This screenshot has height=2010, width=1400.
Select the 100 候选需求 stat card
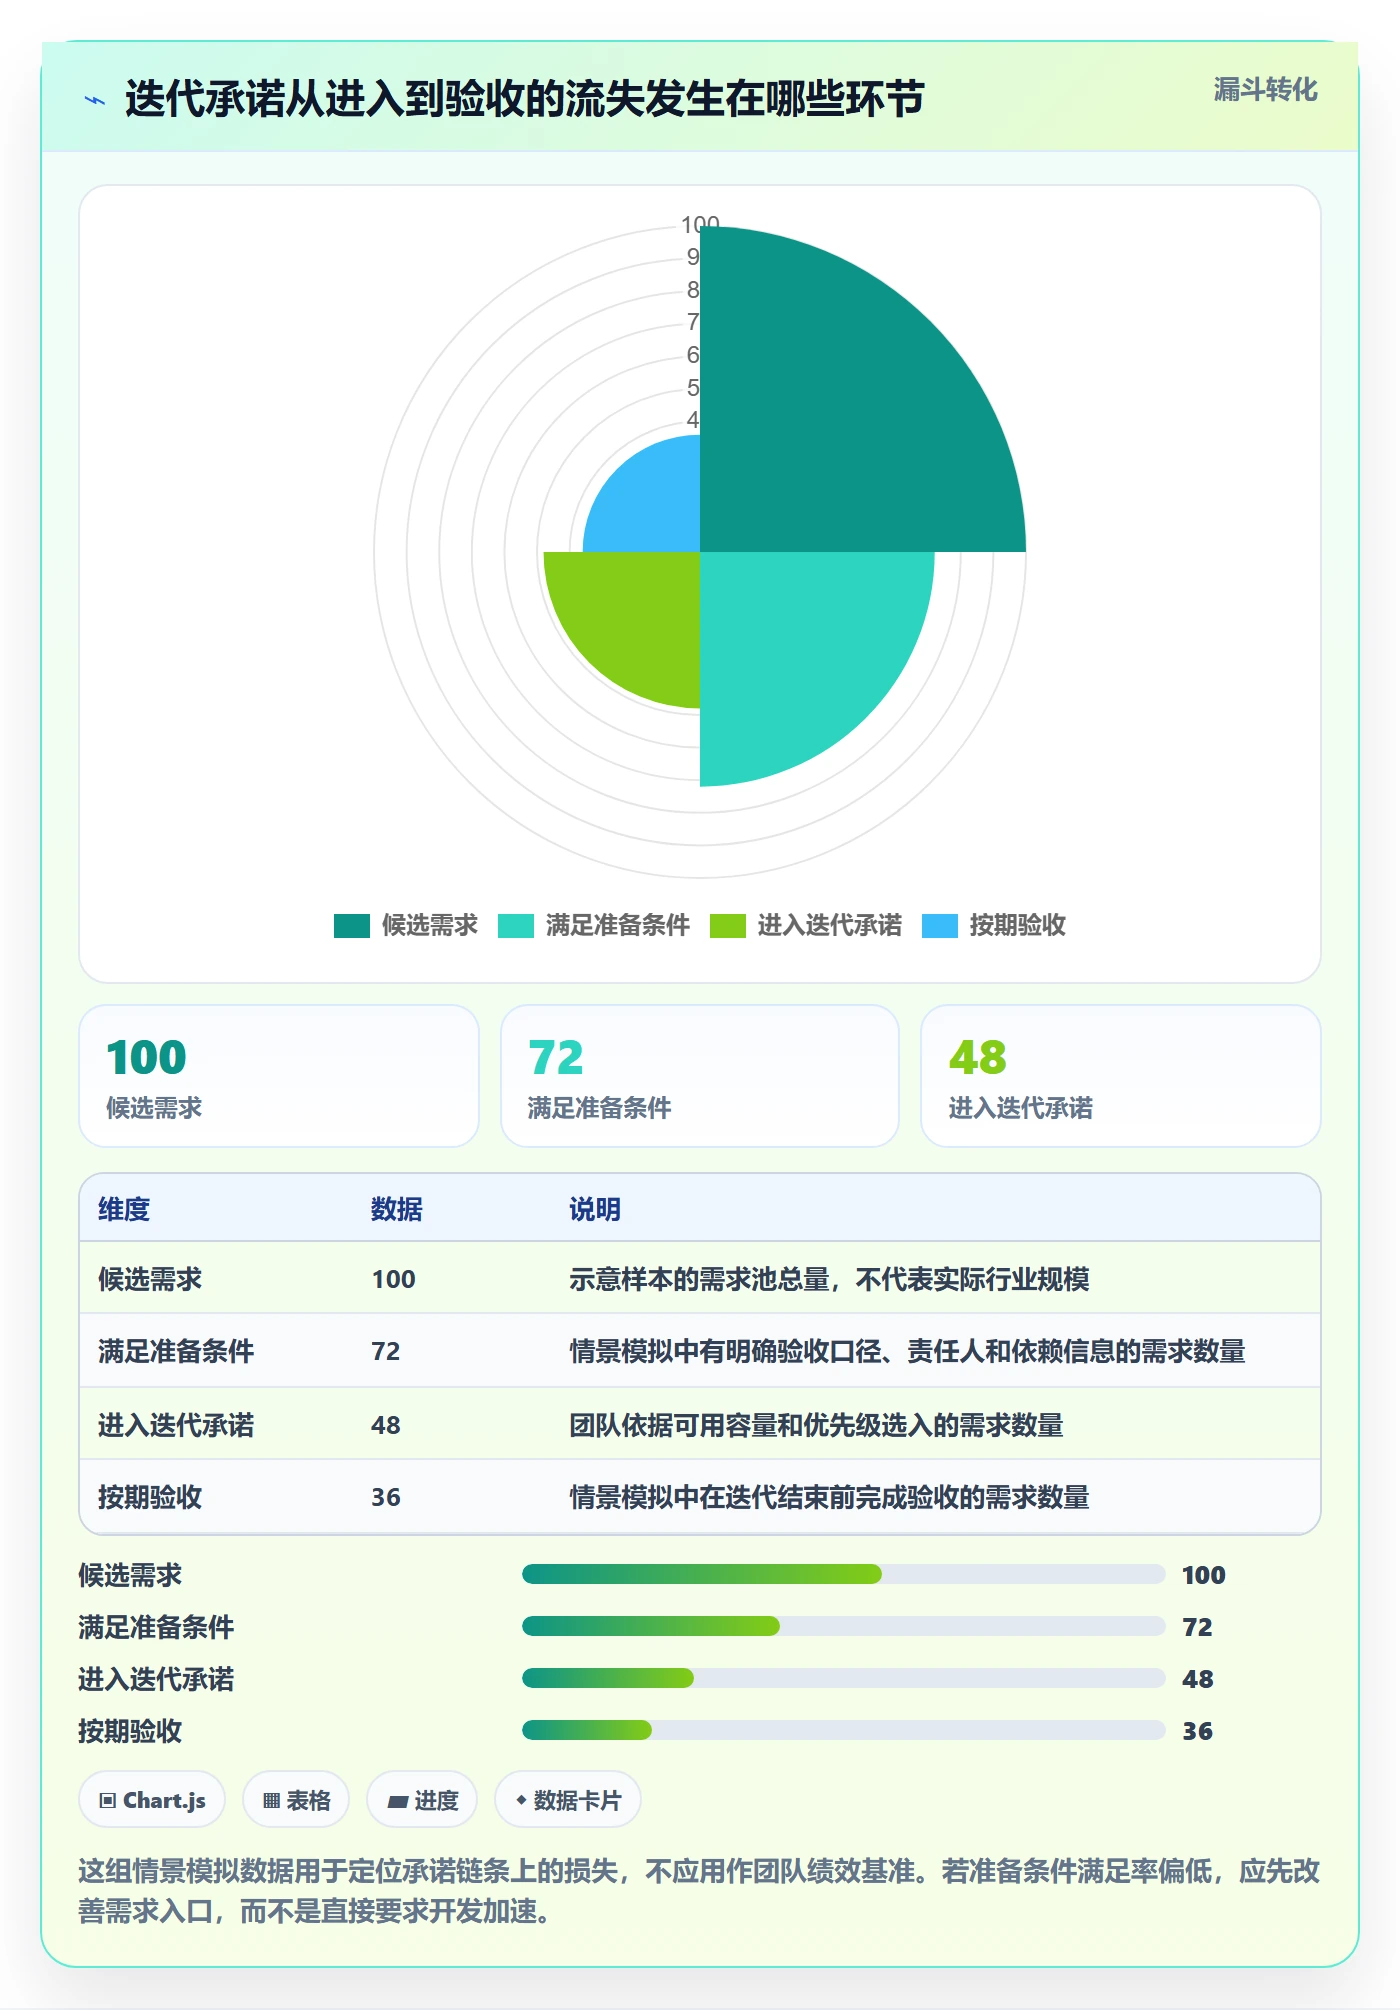point(279,1076)
